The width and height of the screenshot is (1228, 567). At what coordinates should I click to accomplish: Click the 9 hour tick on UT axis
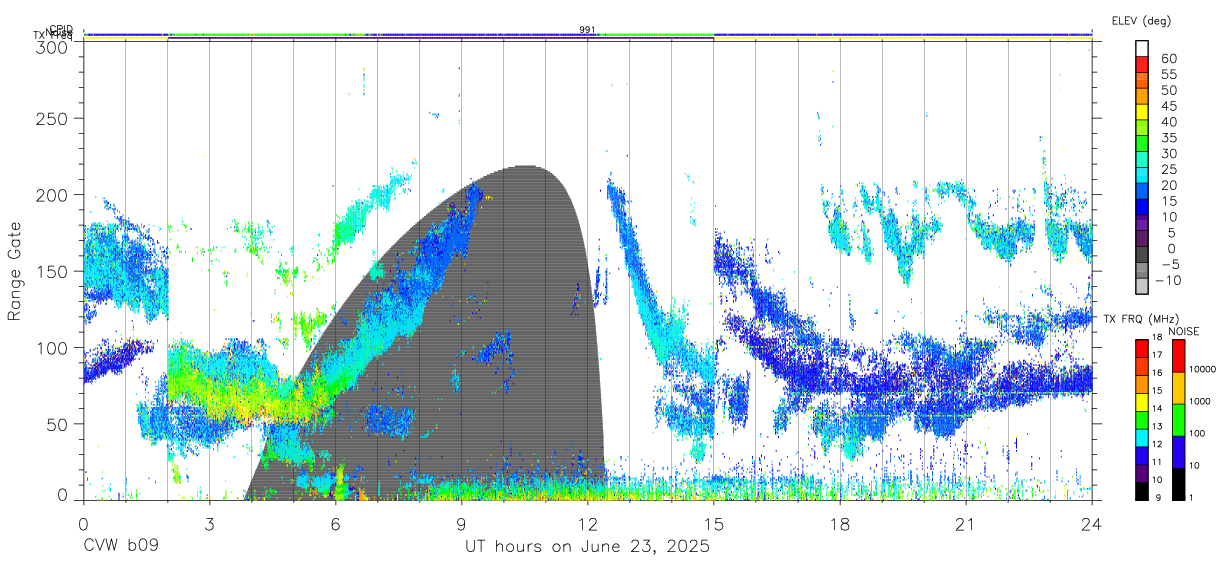[x=462, y=523]
